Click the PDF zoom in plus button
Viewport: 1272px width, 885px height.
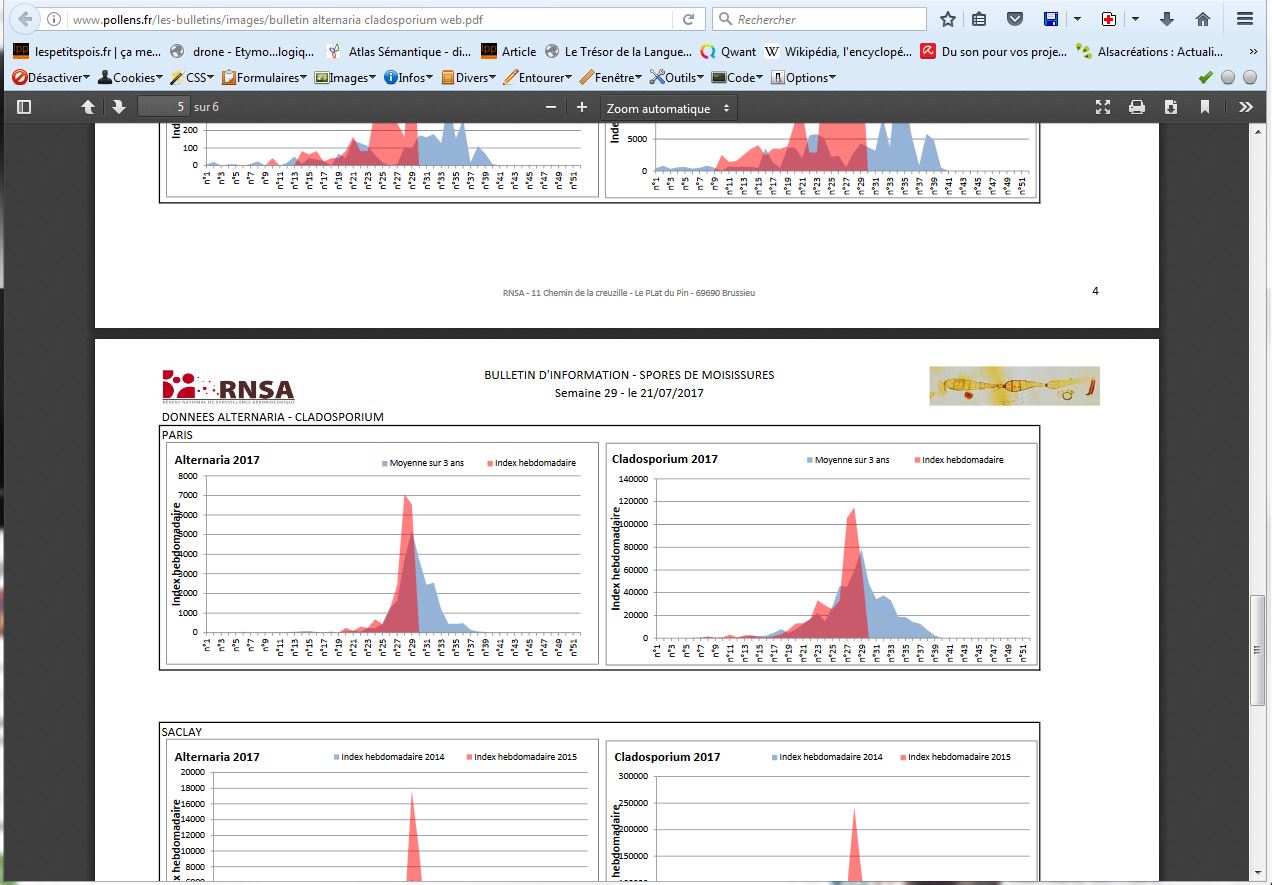click(582, 107)
